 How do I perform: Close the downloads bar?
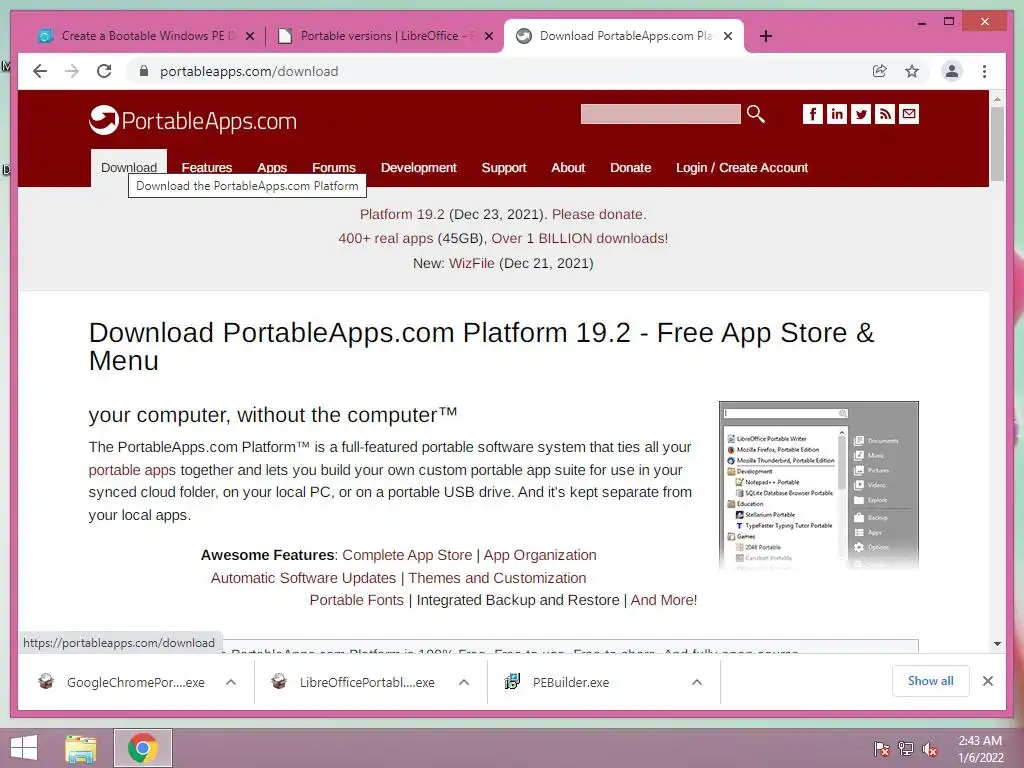coord(988,681)
